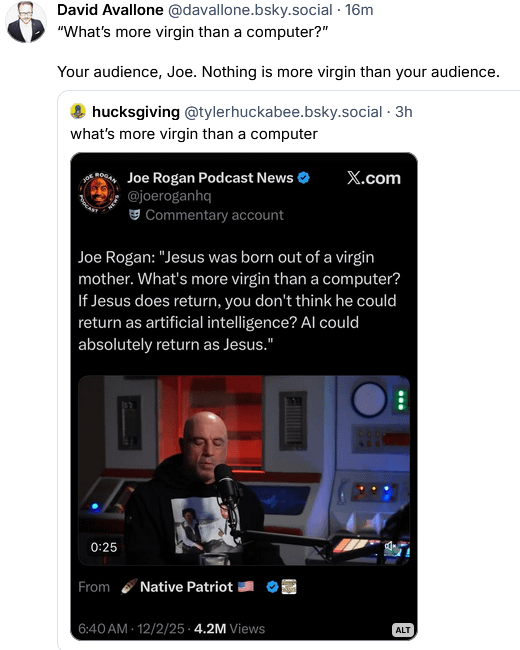Click the Joe Rogan Podcast News logo
Screen dimensions: 520x650
coord(100,193)
